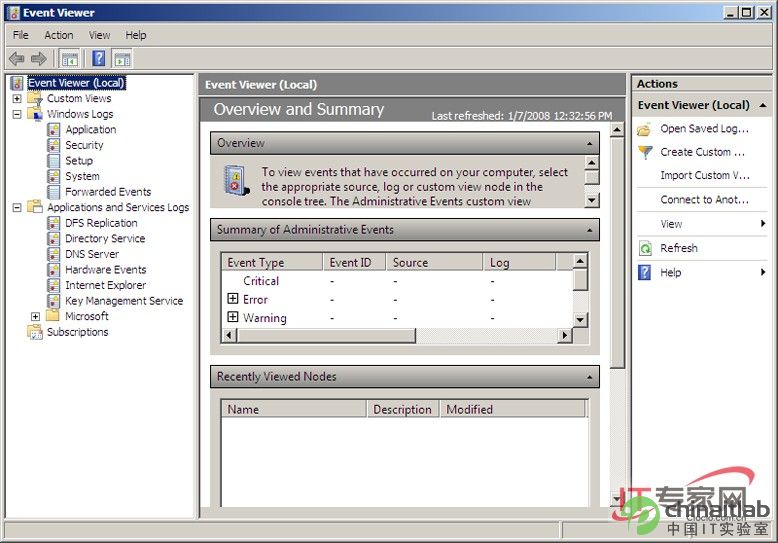Select the Security log in tree
This screenshot has width=778, height=543.
[x=84, y=145]
